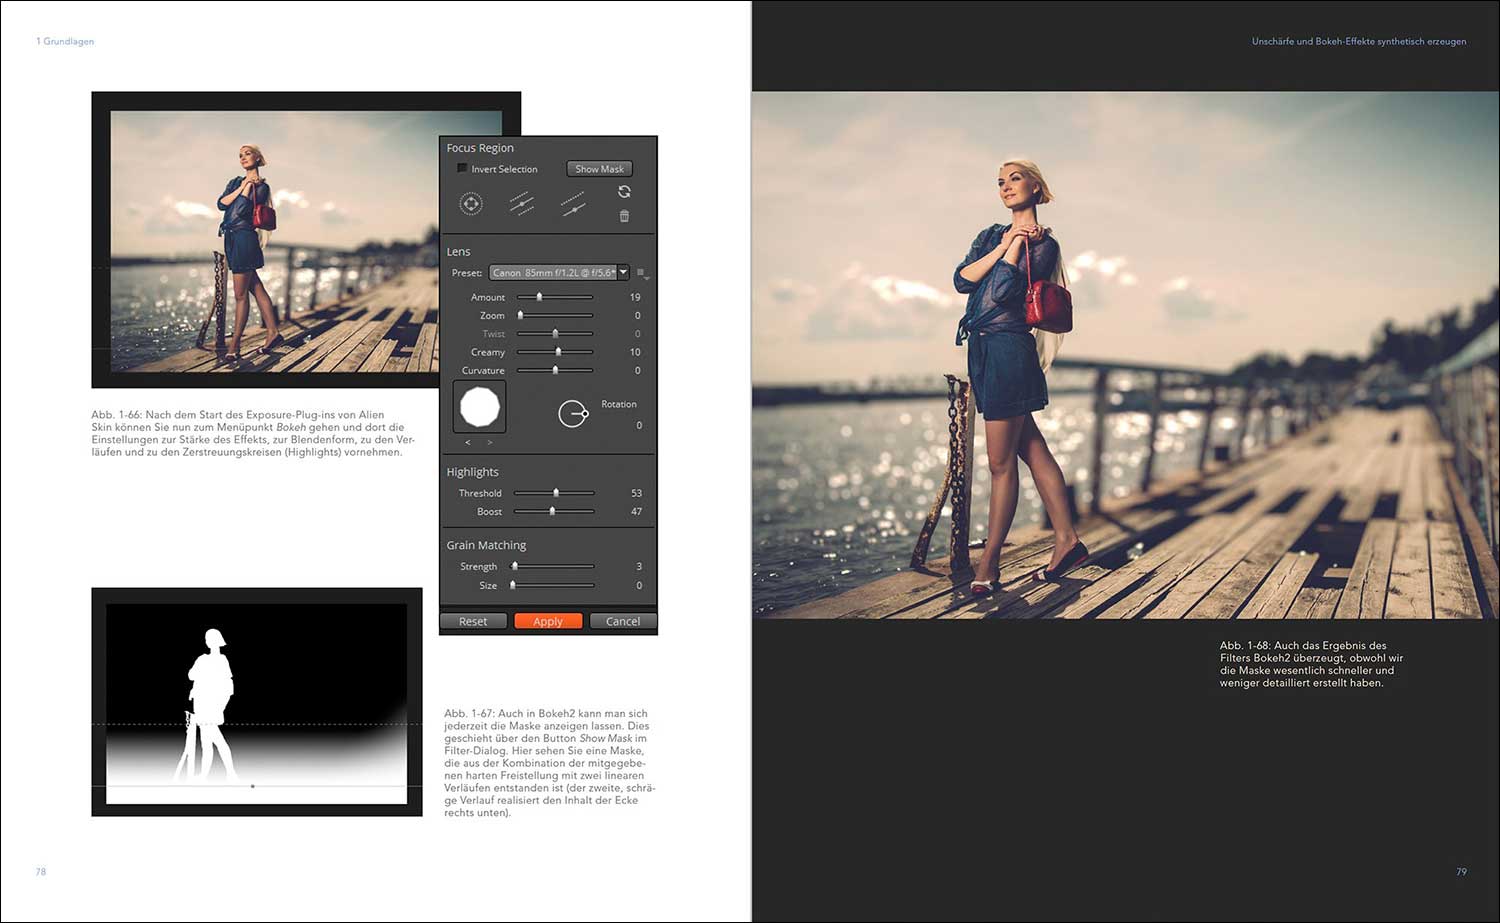
Task: Click page number 78
Action: (41, 872)
